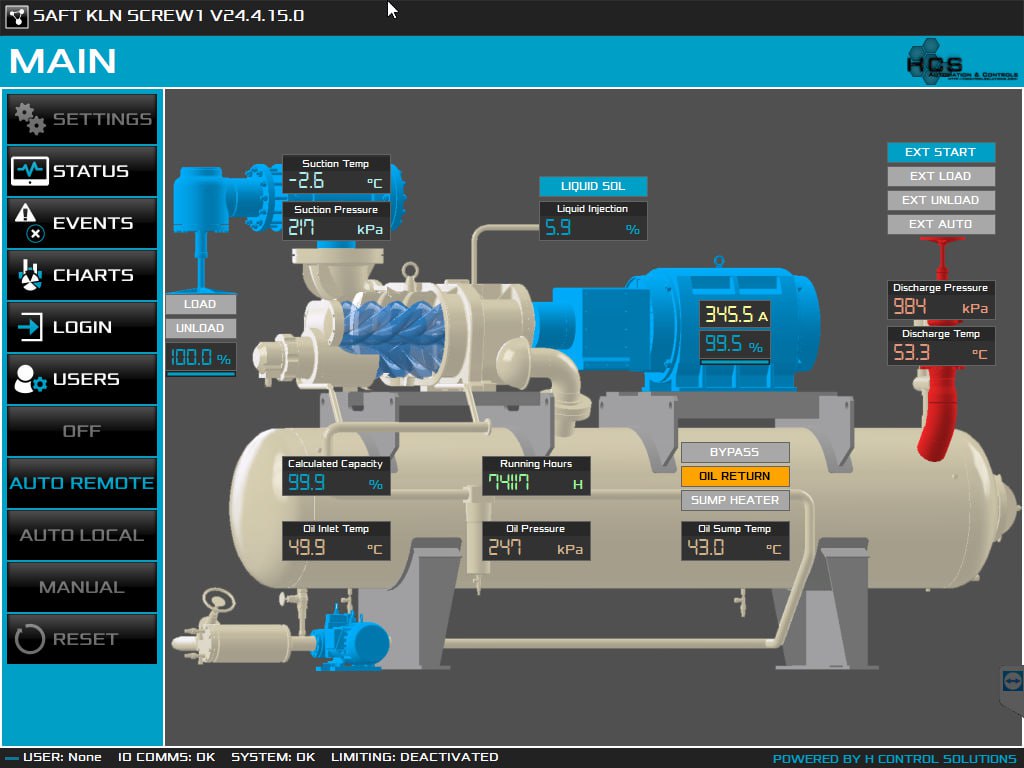1024x768 pixels.
Task: Click the motor current 345.5 A readout
Action: coord(735,314)
